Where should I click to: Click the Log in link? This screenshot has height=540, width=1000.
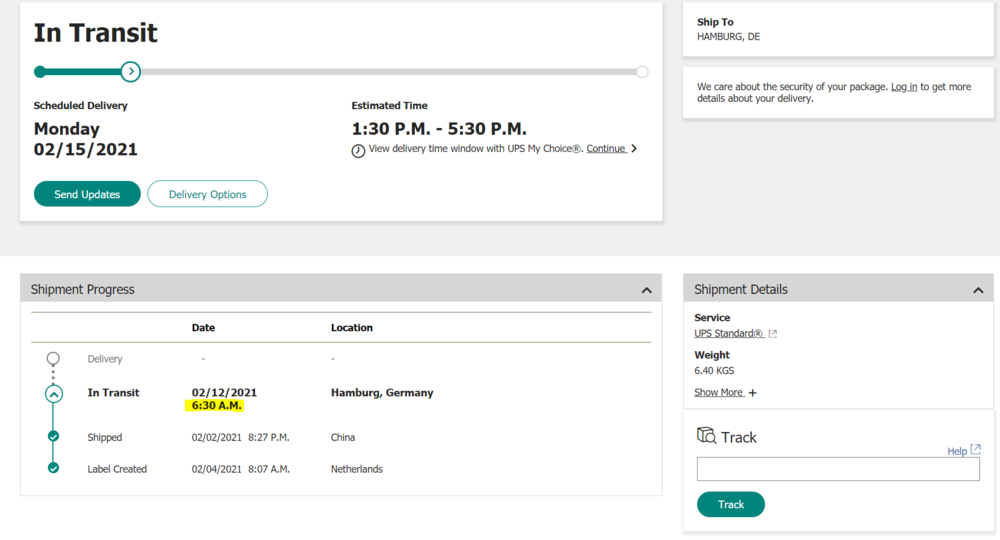(x=904, y=87)
